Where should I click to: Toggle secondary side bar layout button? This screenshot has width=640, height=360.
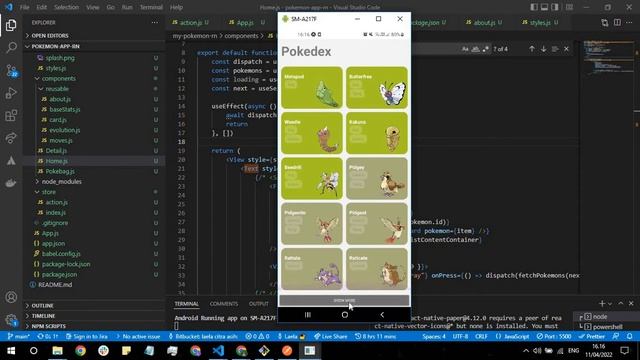click(555, 7)
